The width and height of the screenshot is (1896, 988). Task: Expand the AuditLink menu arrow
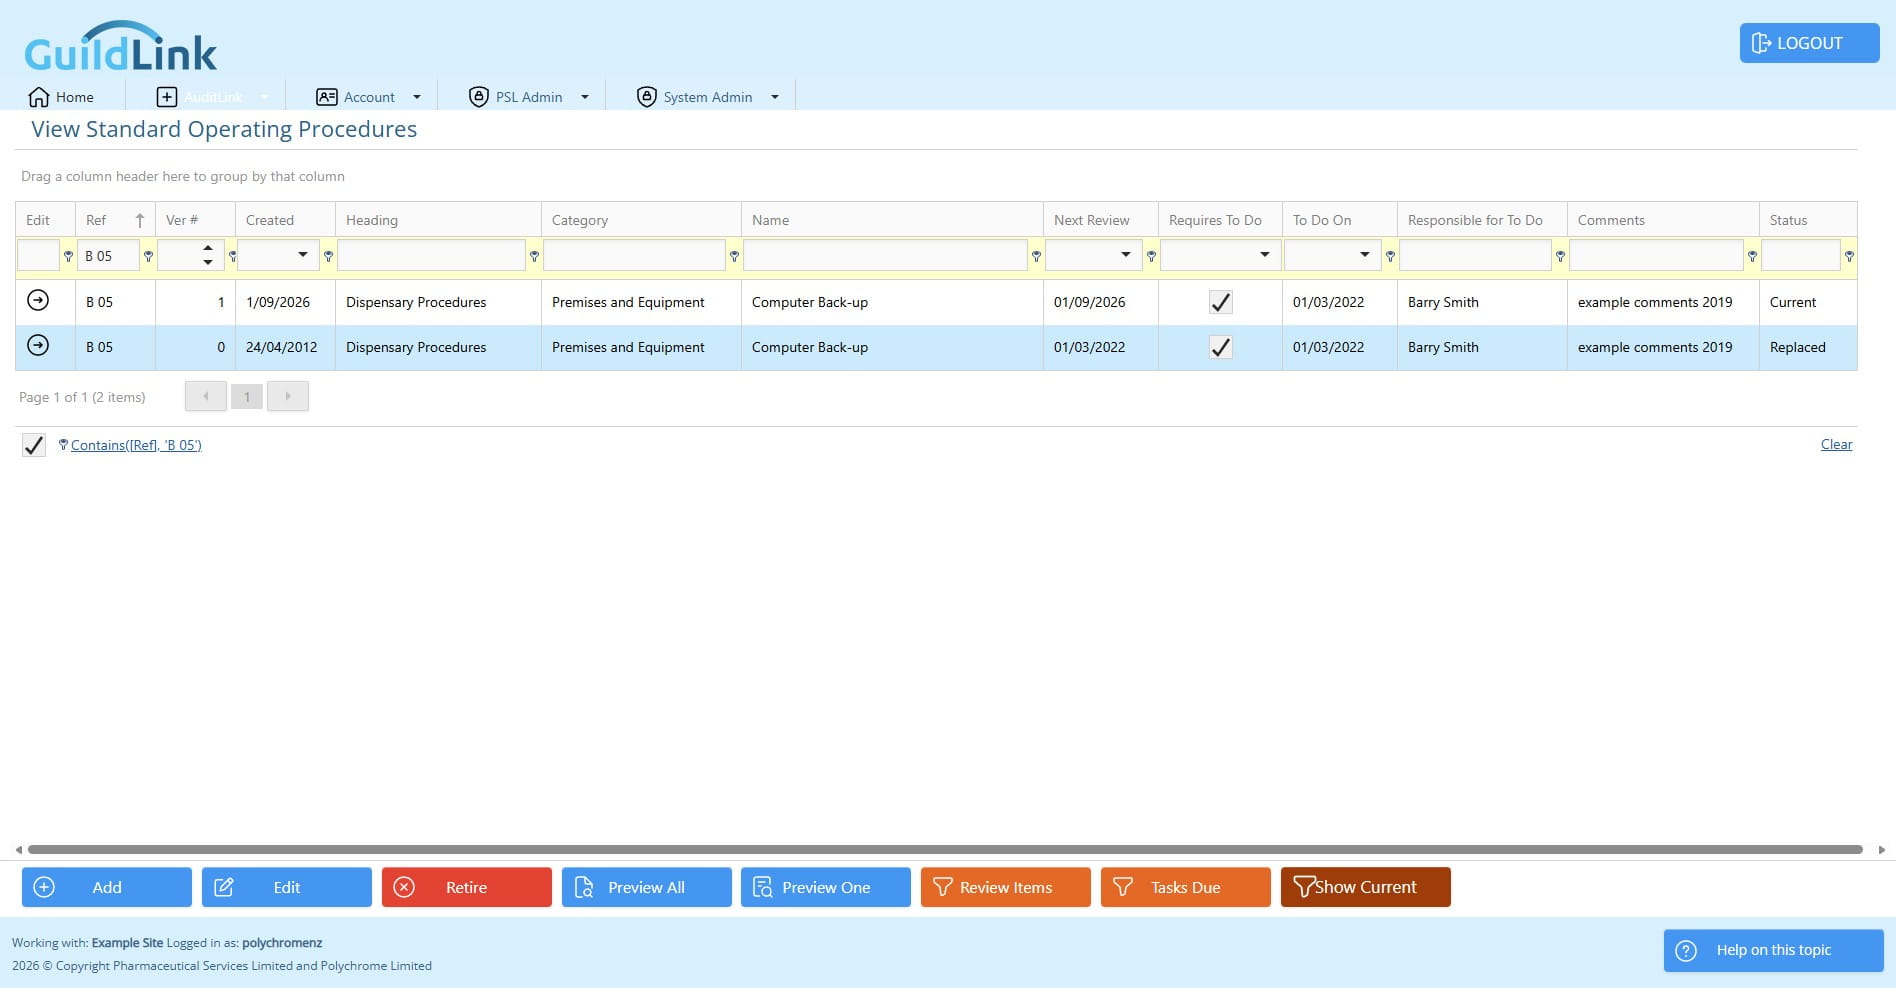pyautogui.click(x=265, y=97)
